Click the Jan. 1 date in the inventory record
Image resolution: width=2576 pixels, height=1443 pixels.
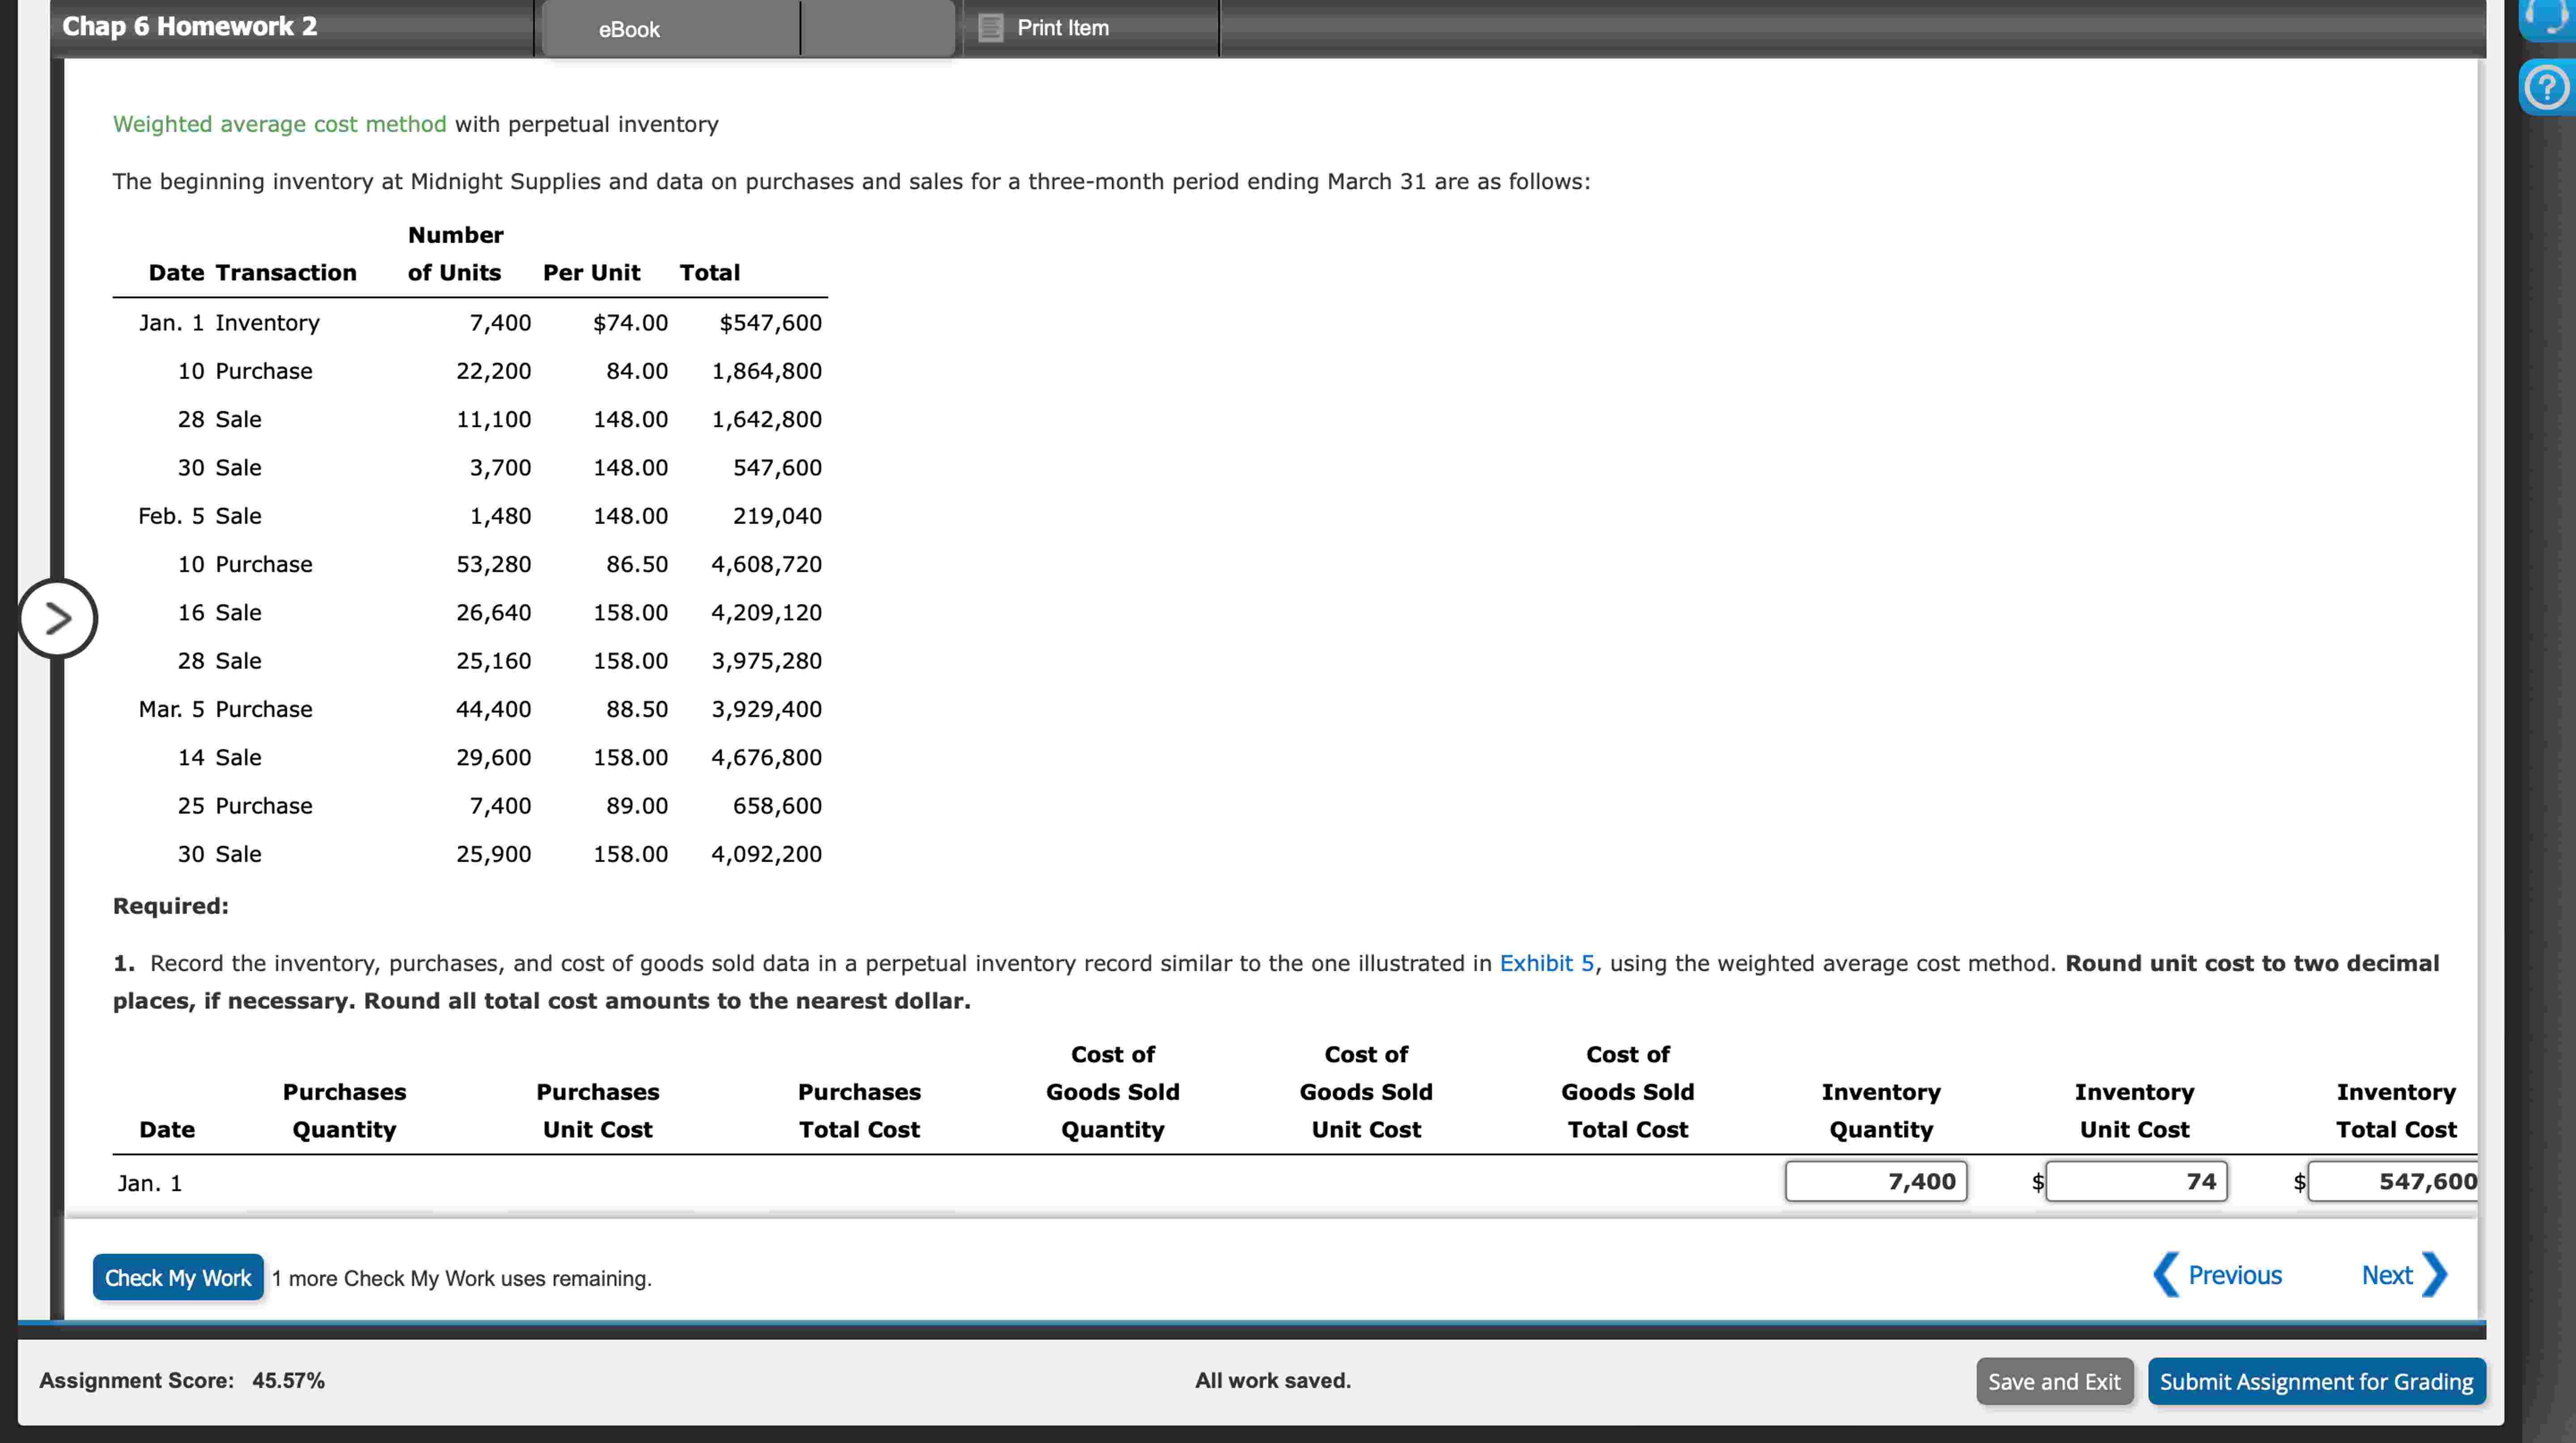coord(149,1183)
